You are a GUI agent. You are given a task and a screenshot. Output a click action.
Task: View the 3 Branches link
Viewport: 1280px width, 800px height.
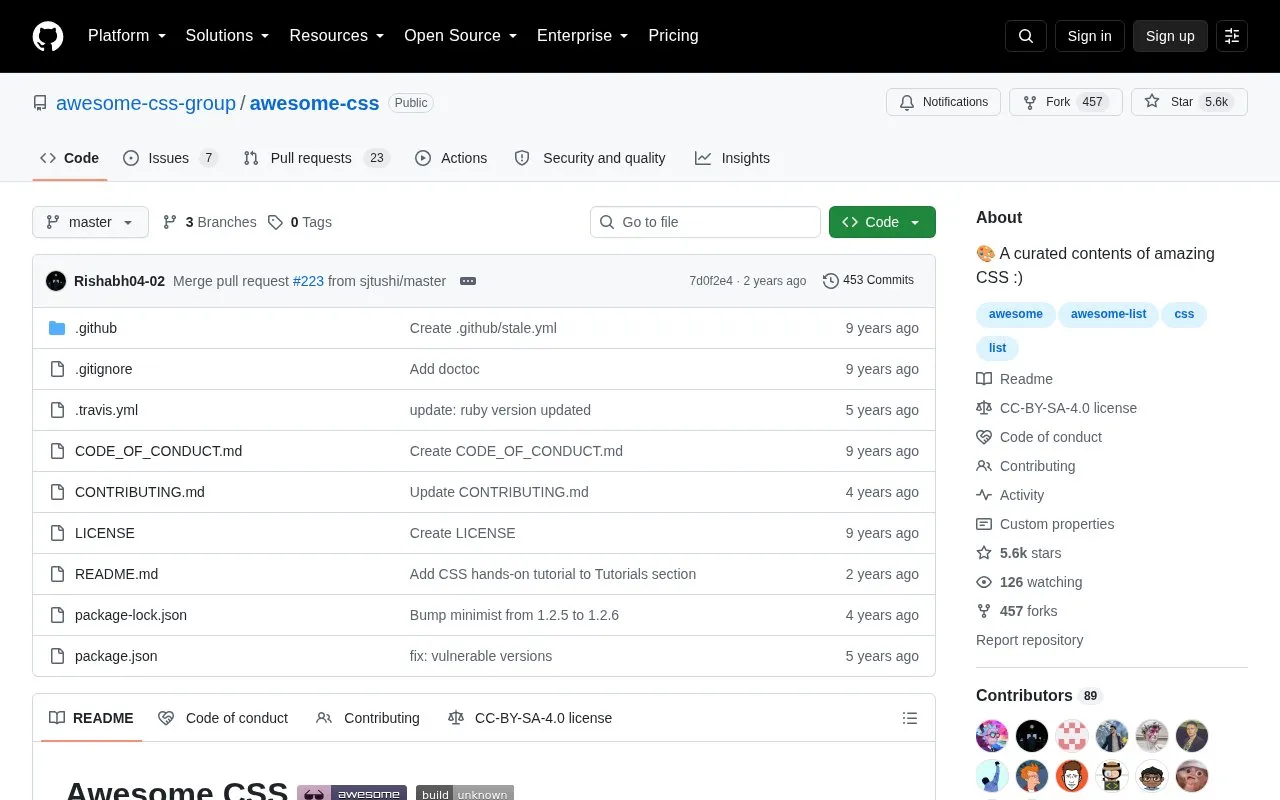[210, 222]
